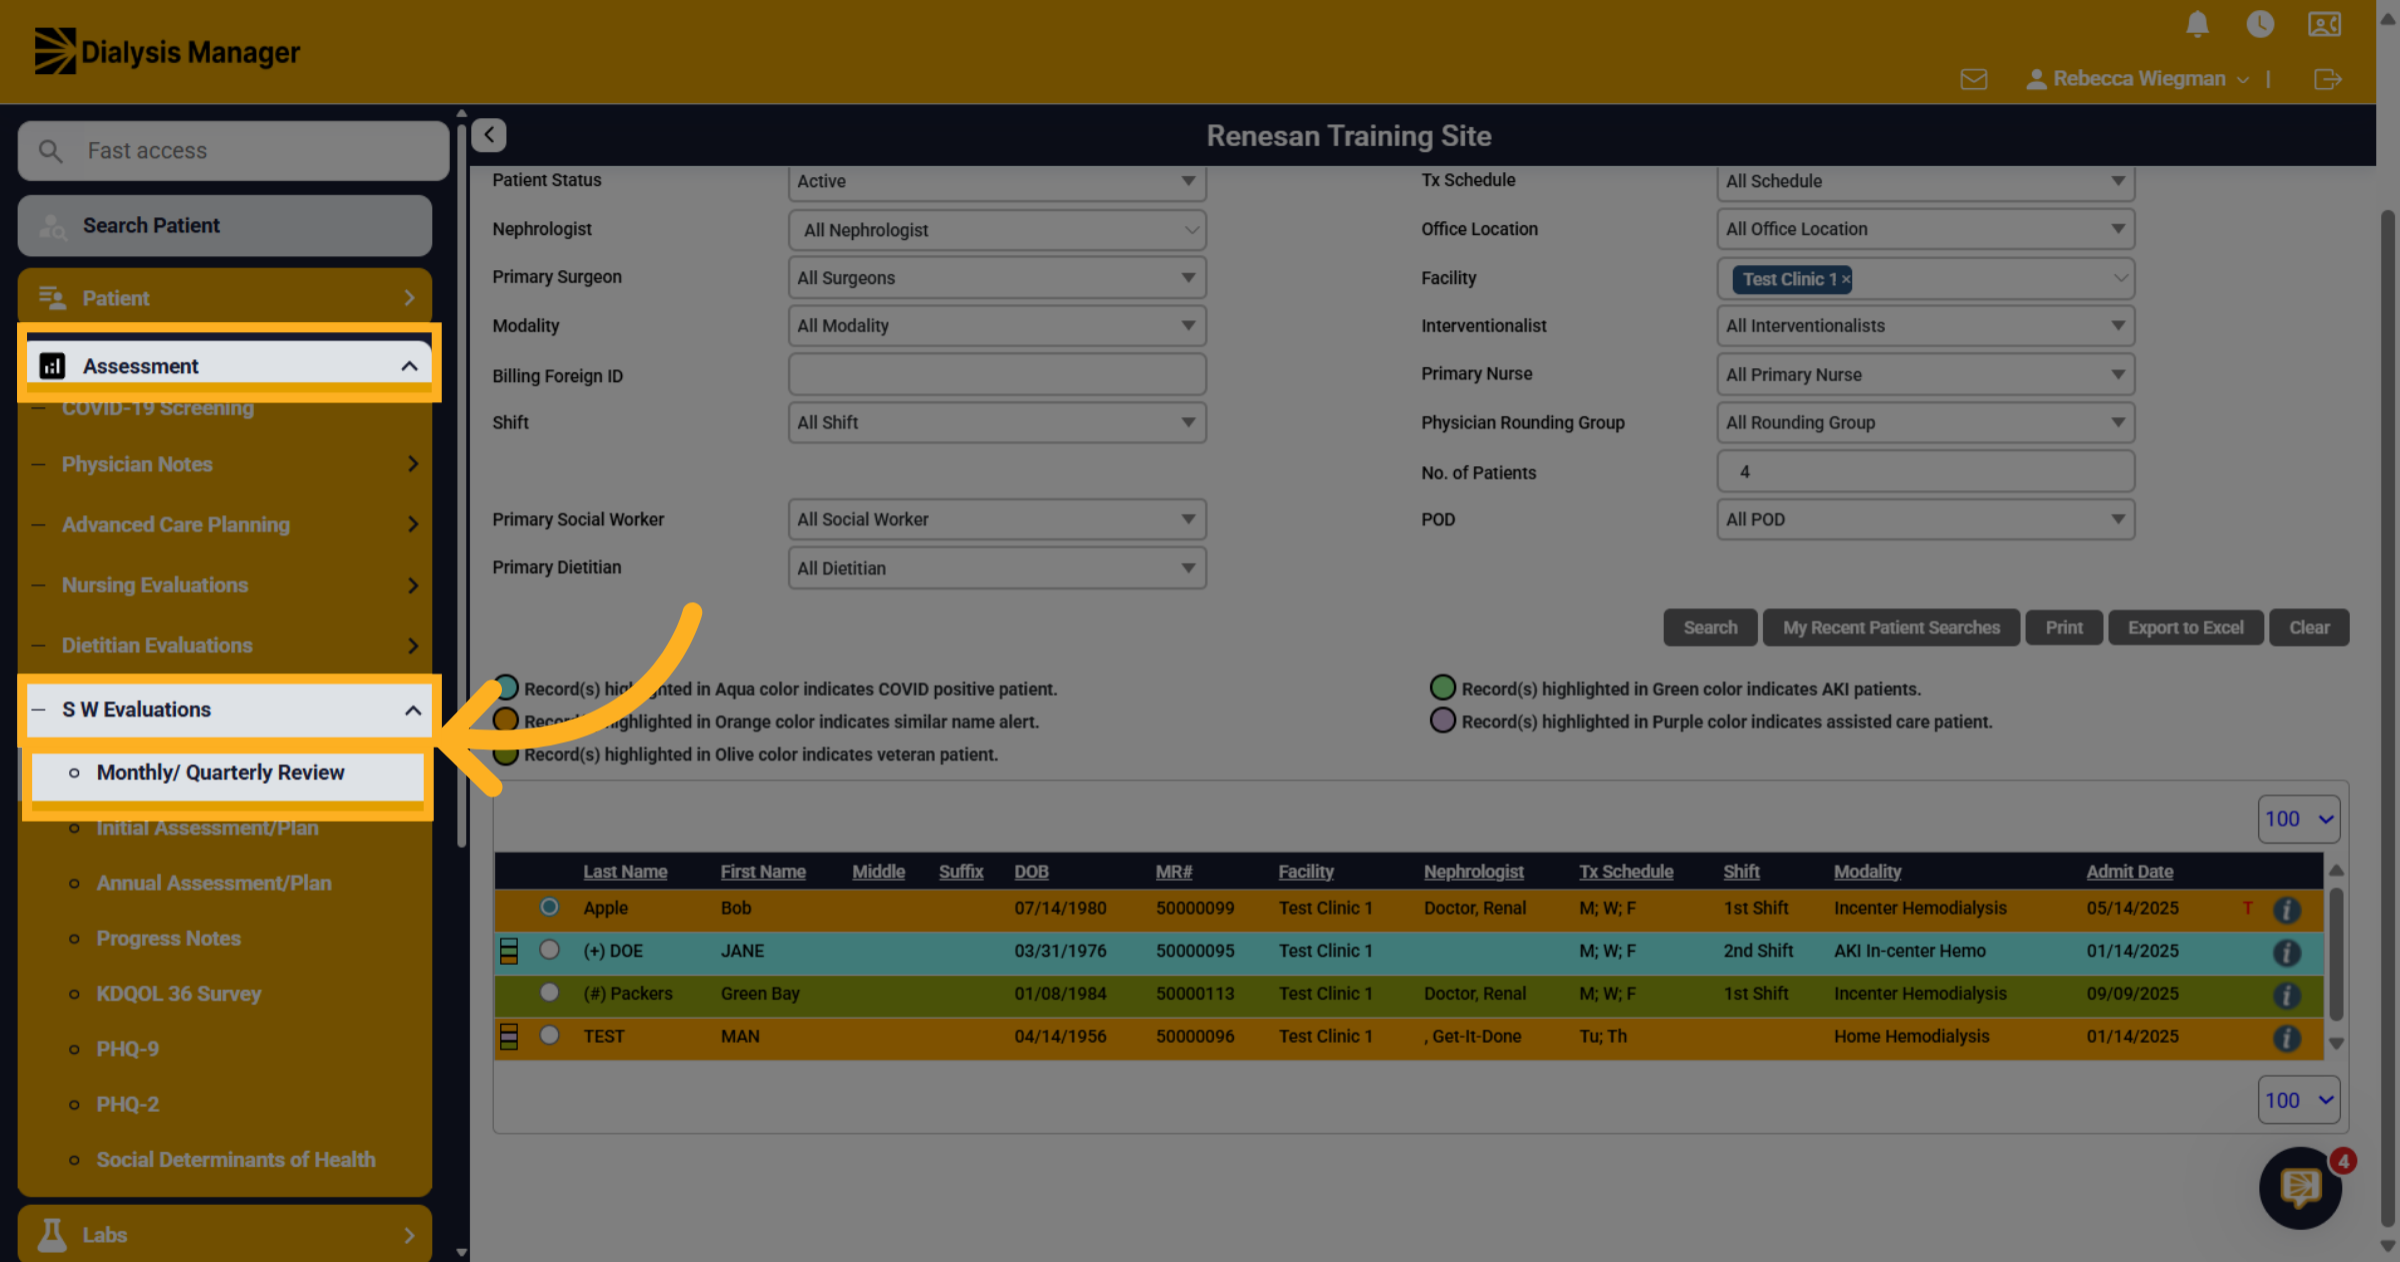Click My Recent Patient Searches button
The height and width of the screenshot is (1262, 2400).
pos(1891,628)
